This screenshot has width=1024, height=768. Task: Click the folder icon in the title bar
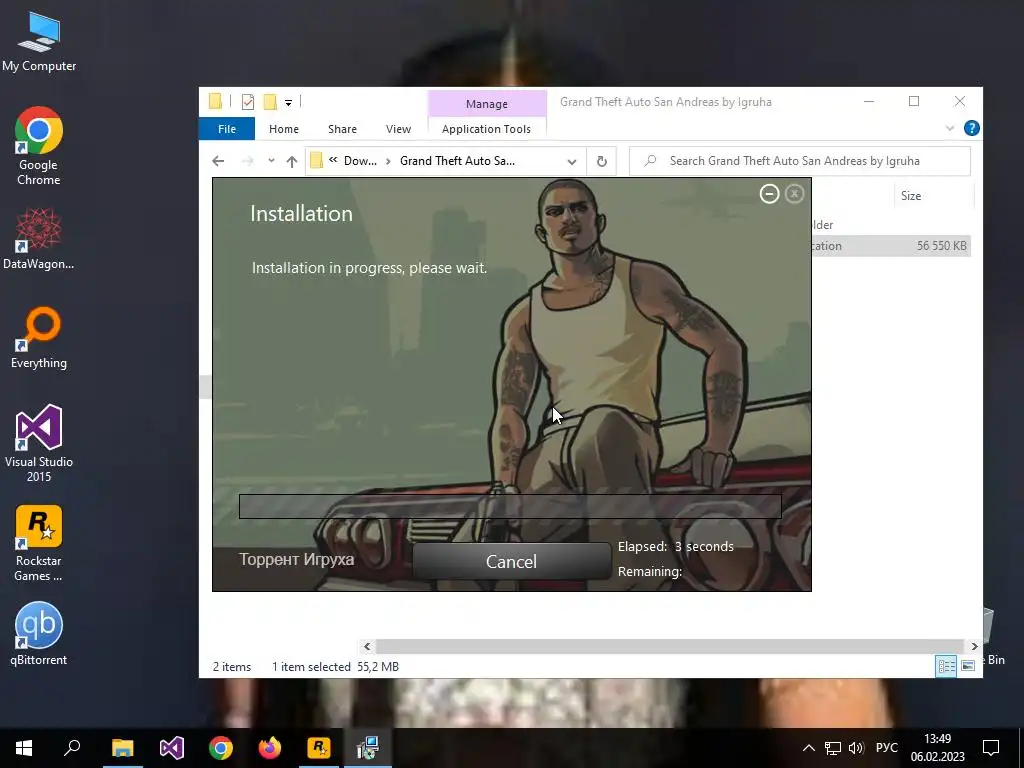click(x=215, y=101)
